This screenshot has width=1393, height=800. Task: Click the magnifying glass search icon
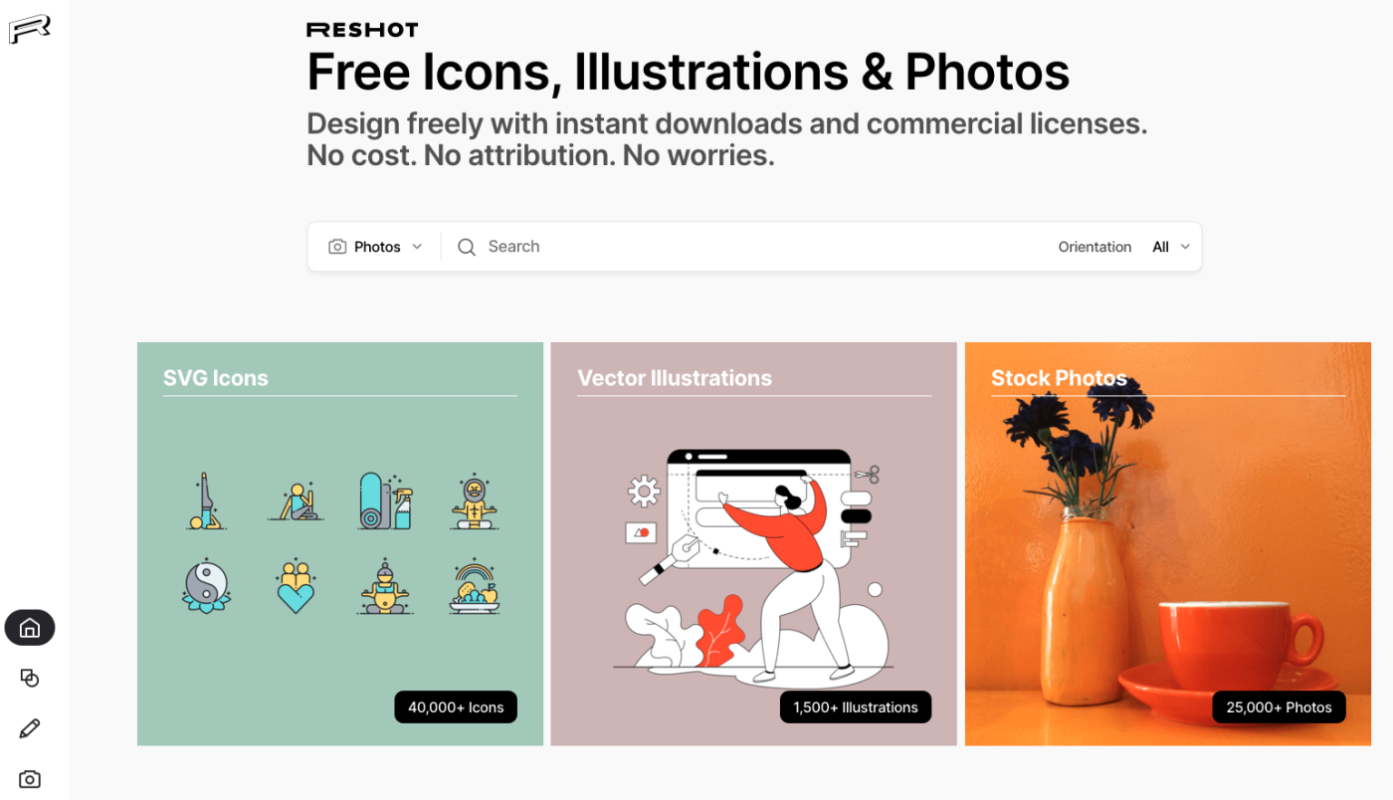(x=466, y=247)
